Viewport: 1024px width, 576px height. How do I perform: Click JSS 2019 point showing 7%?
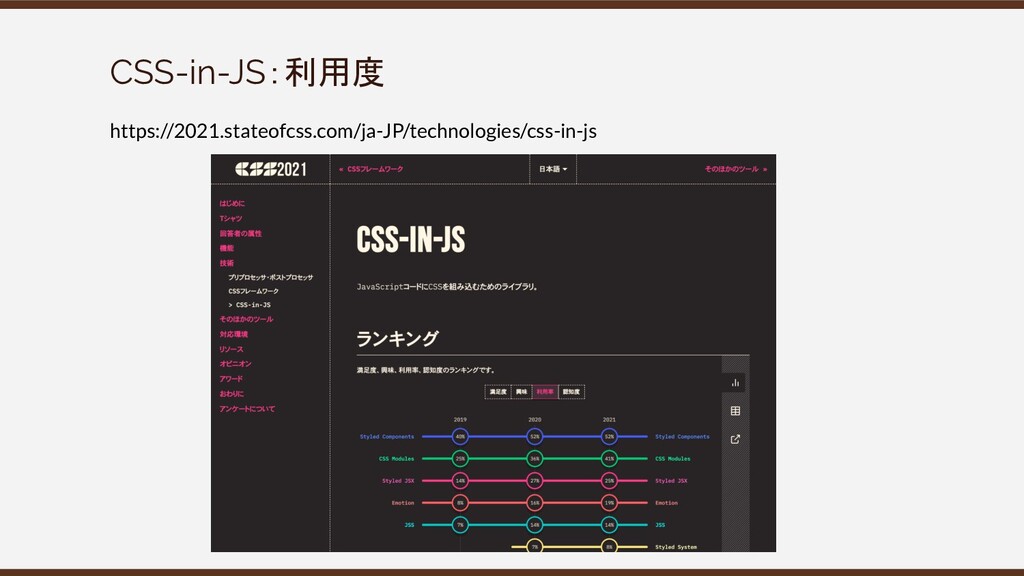[x=460, y=525]
